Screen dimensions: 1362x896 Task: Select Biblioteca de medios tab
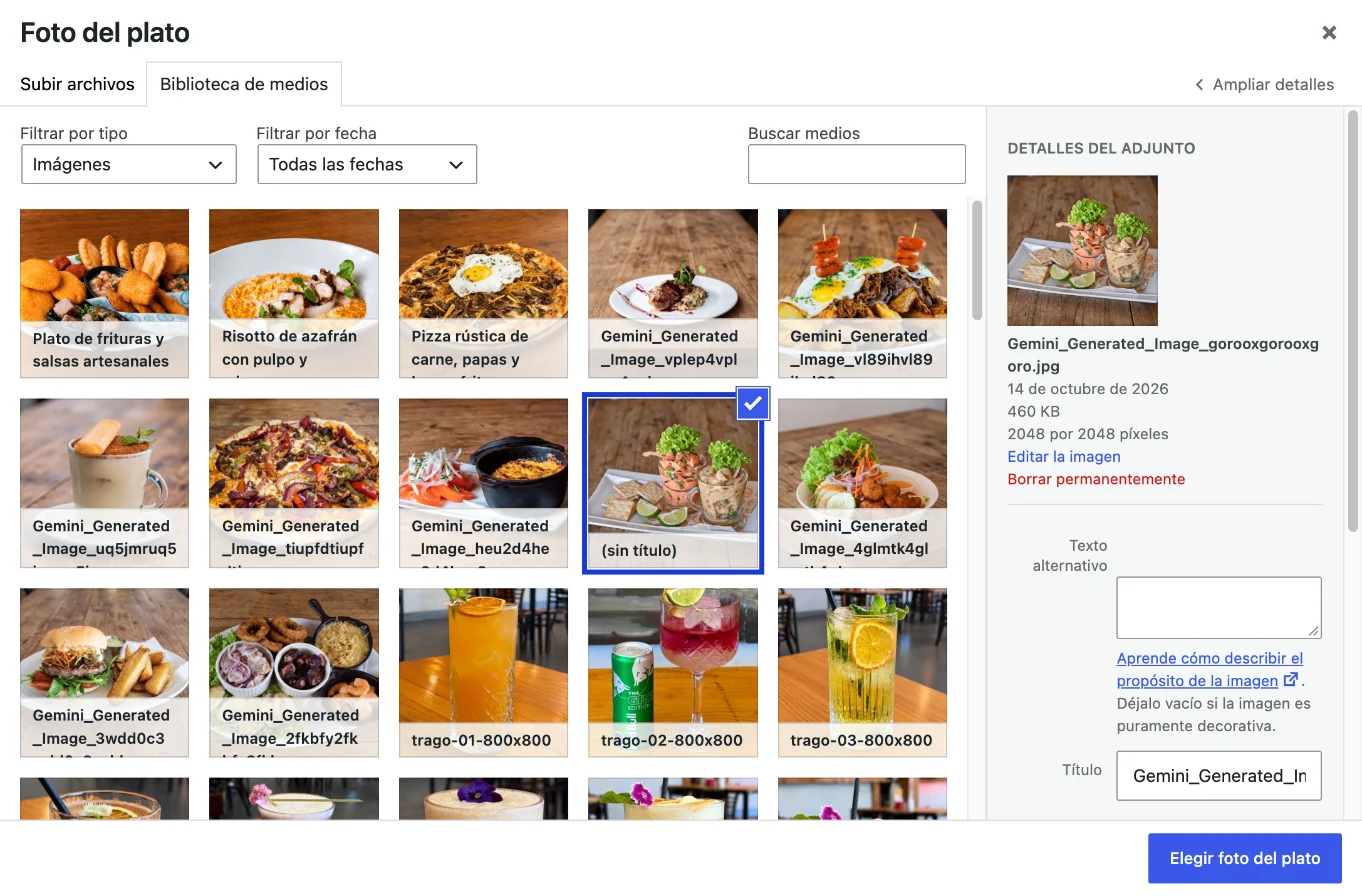(244, 84)
